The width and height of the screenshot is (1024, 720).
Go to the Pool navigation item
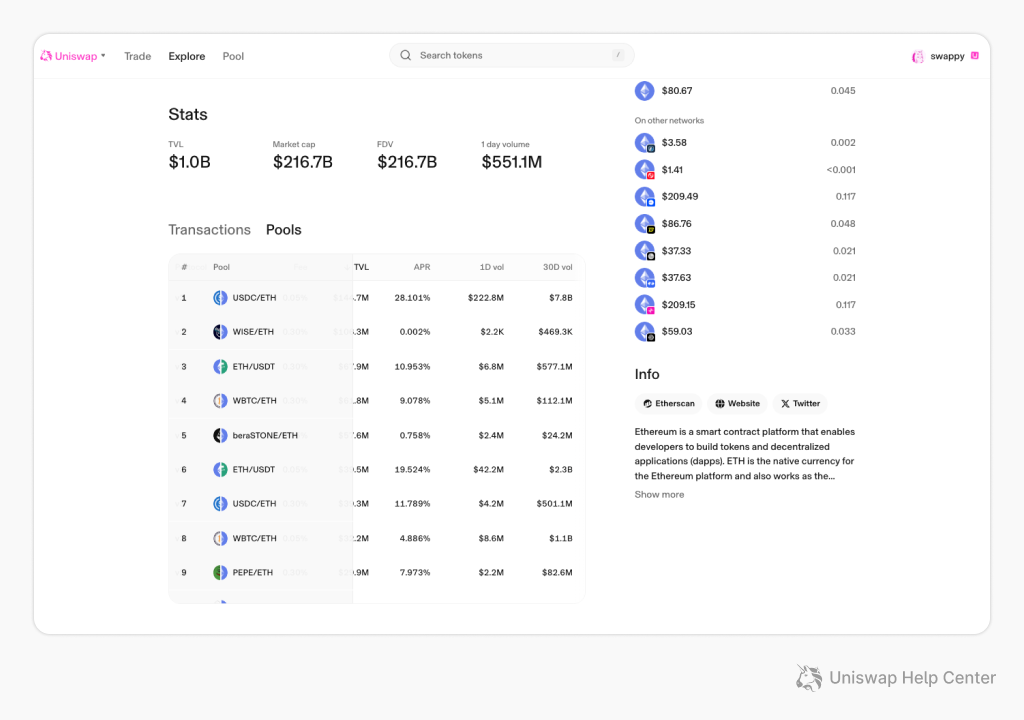pyautogui.click(x=233, y=56)
